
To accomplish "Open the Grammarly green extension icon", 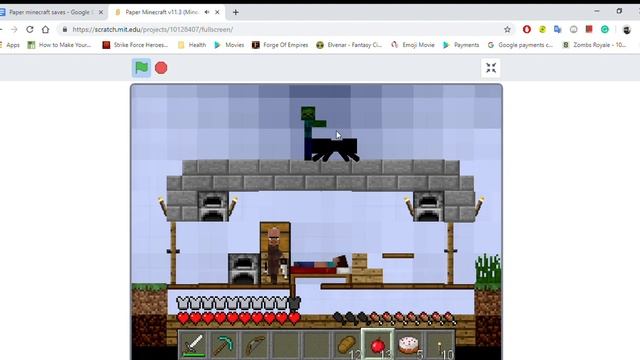I will click(604, 29).
